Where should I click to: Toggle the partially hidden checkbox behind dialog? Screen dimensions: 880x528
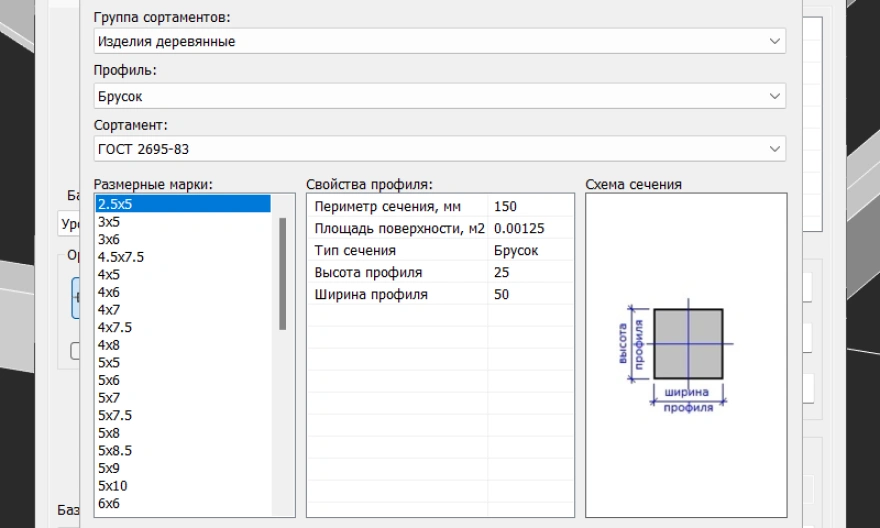(x=76, y=350)
